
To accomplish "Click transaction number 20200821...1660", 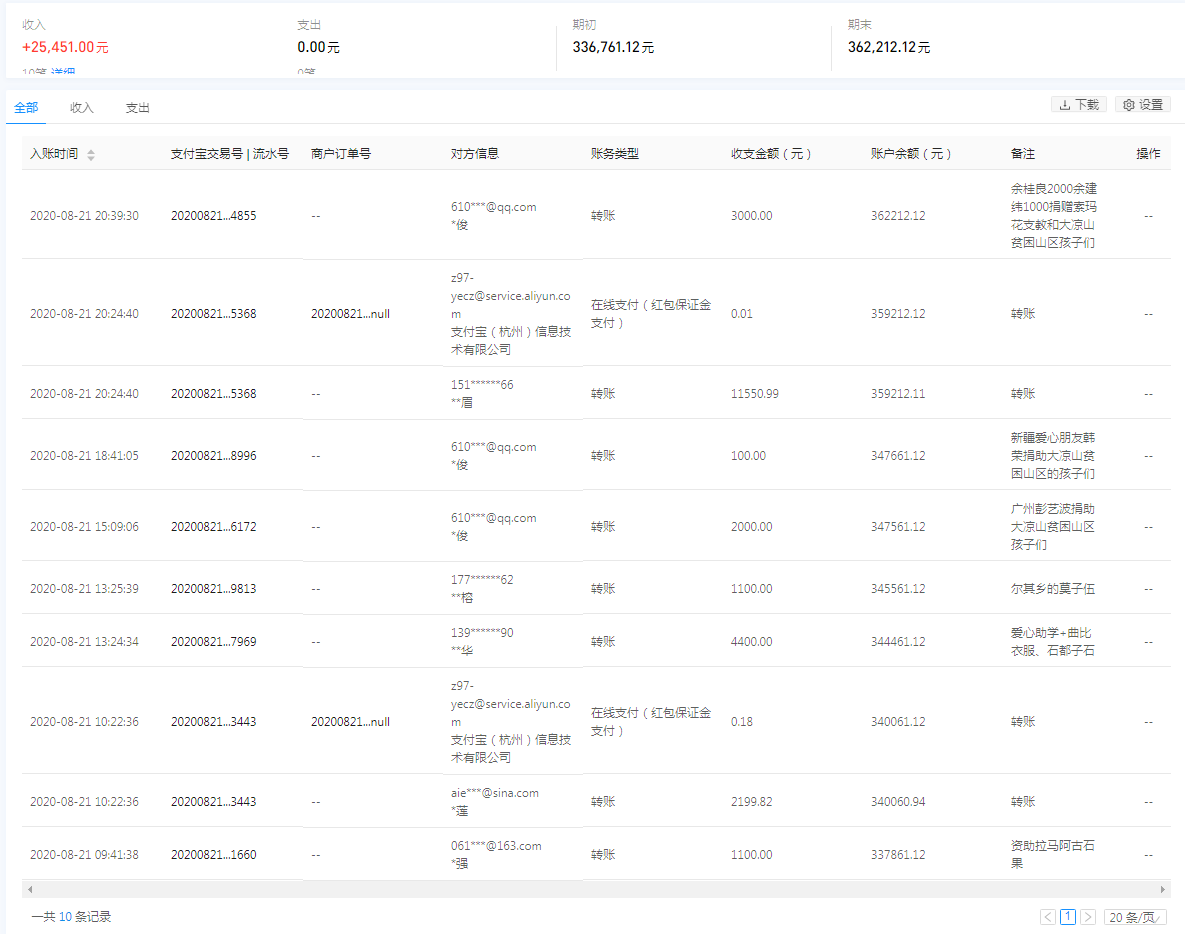I will [x=213, y=855].
